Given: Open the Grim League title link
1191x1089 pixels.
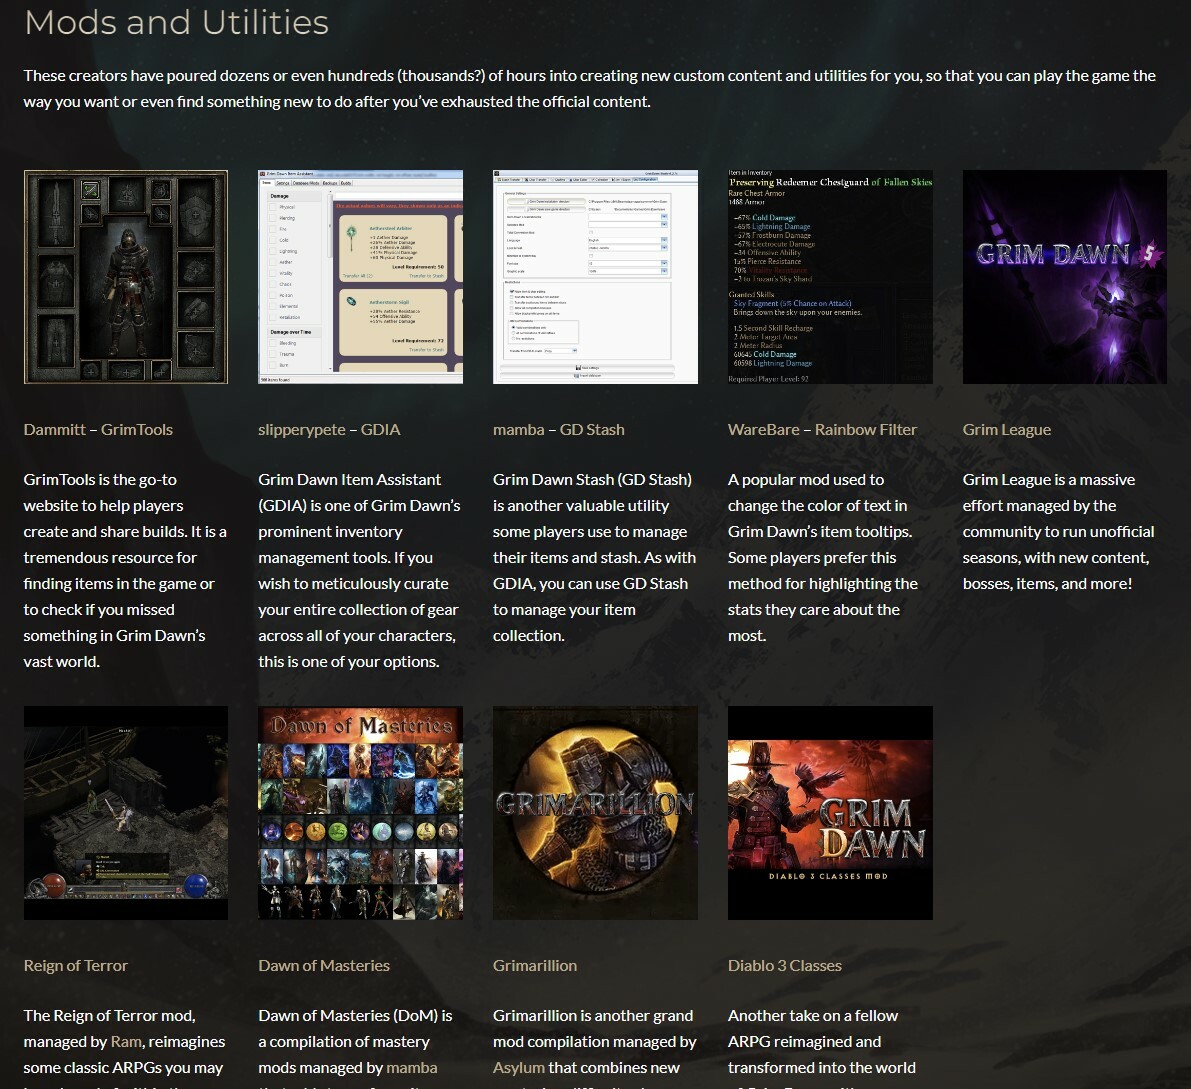Looking at the screenshot, I should coord(1006,430).
